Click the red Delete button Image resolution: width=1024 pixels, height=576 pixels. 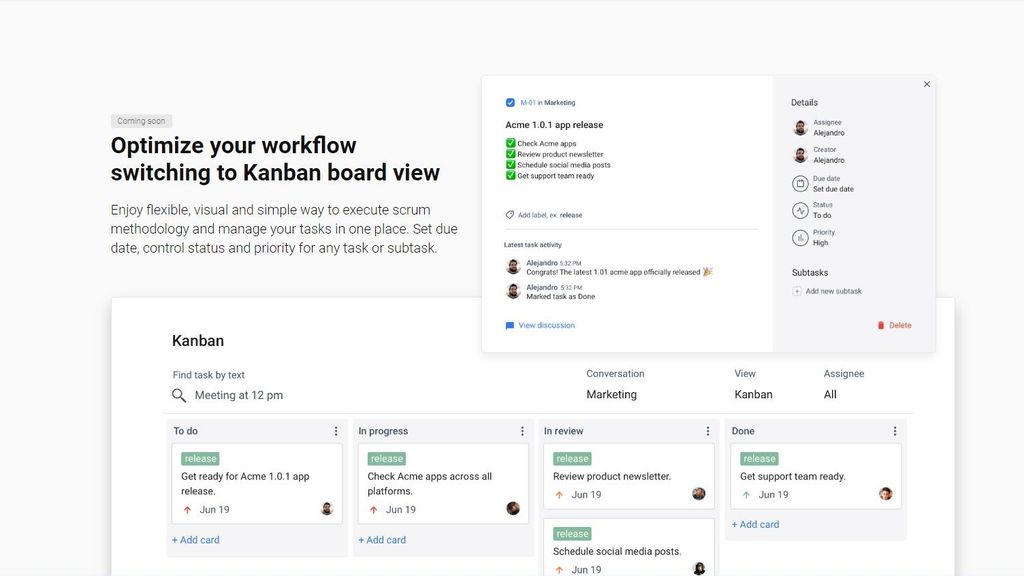894,325
